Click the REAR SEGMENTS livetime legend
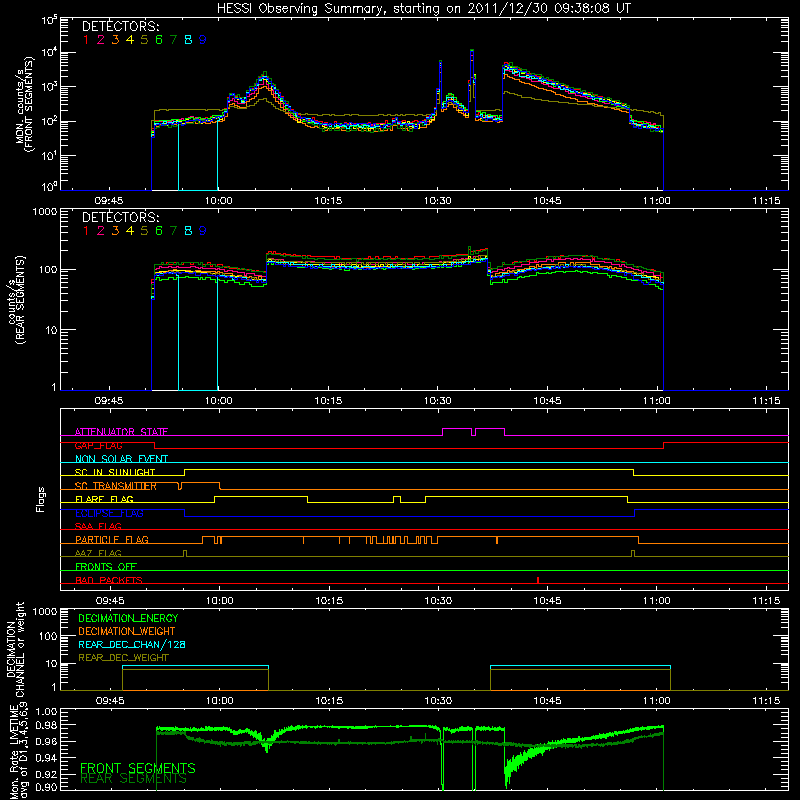The width and height of the screenshot is (800, 800). 134,779
